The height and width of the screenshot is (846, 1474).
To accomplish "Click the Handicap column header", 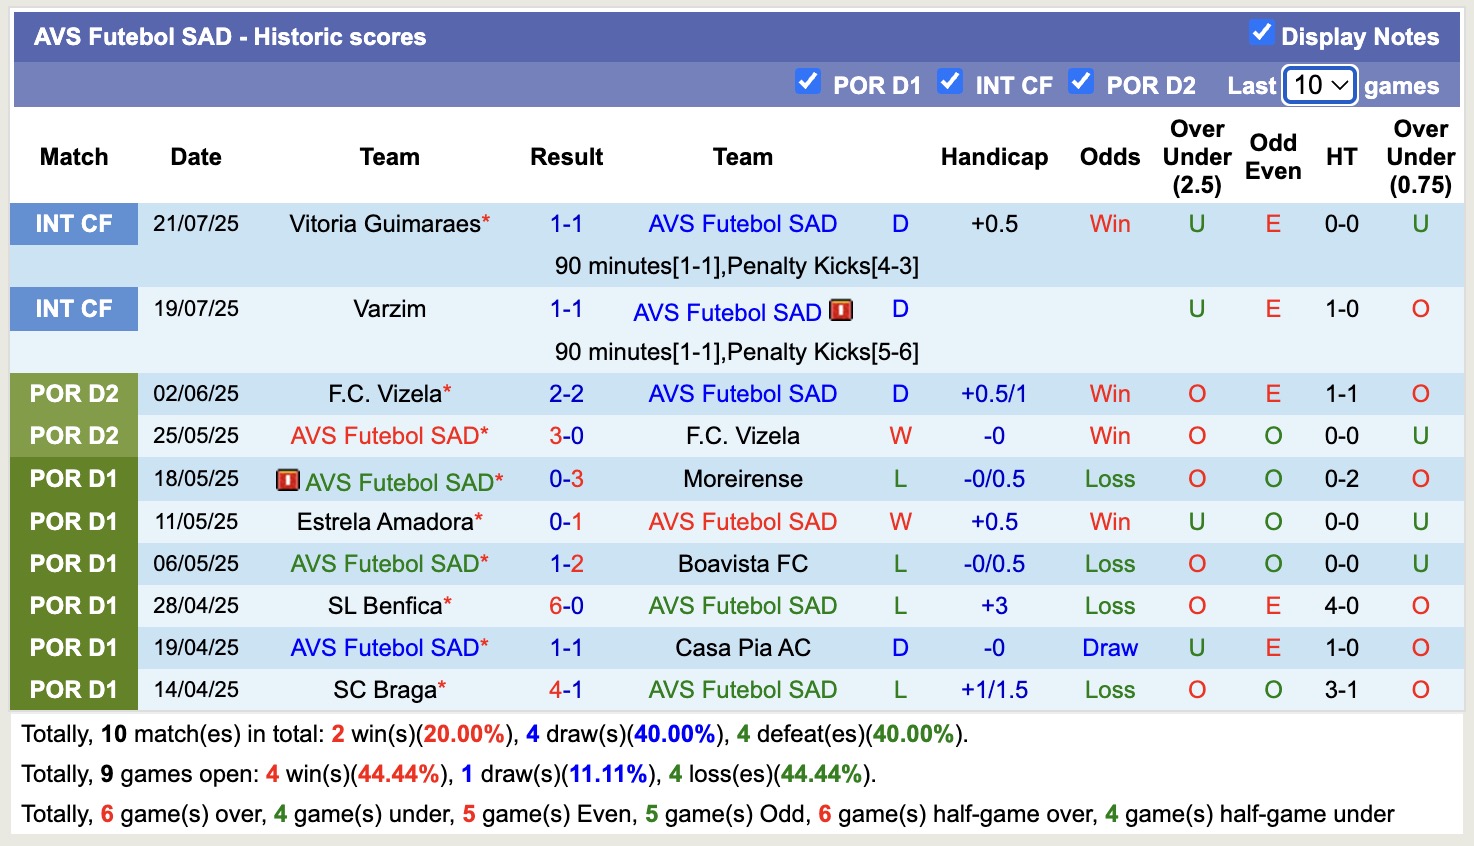I will tap(994, 157).
